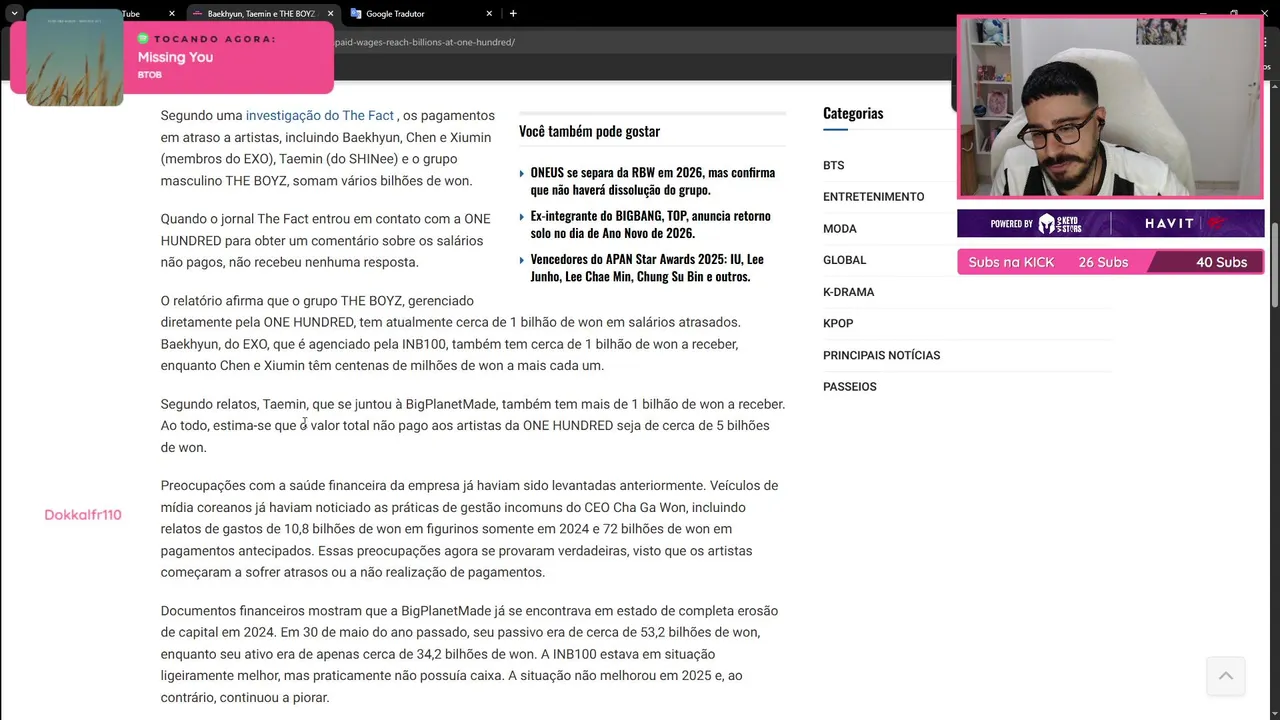Image resolution: width=1280 pixels, height=720 pixels.
Task: Click the paragraph starting 'Documentos financeiros mostram'
Action: click(x=470, y=654)
